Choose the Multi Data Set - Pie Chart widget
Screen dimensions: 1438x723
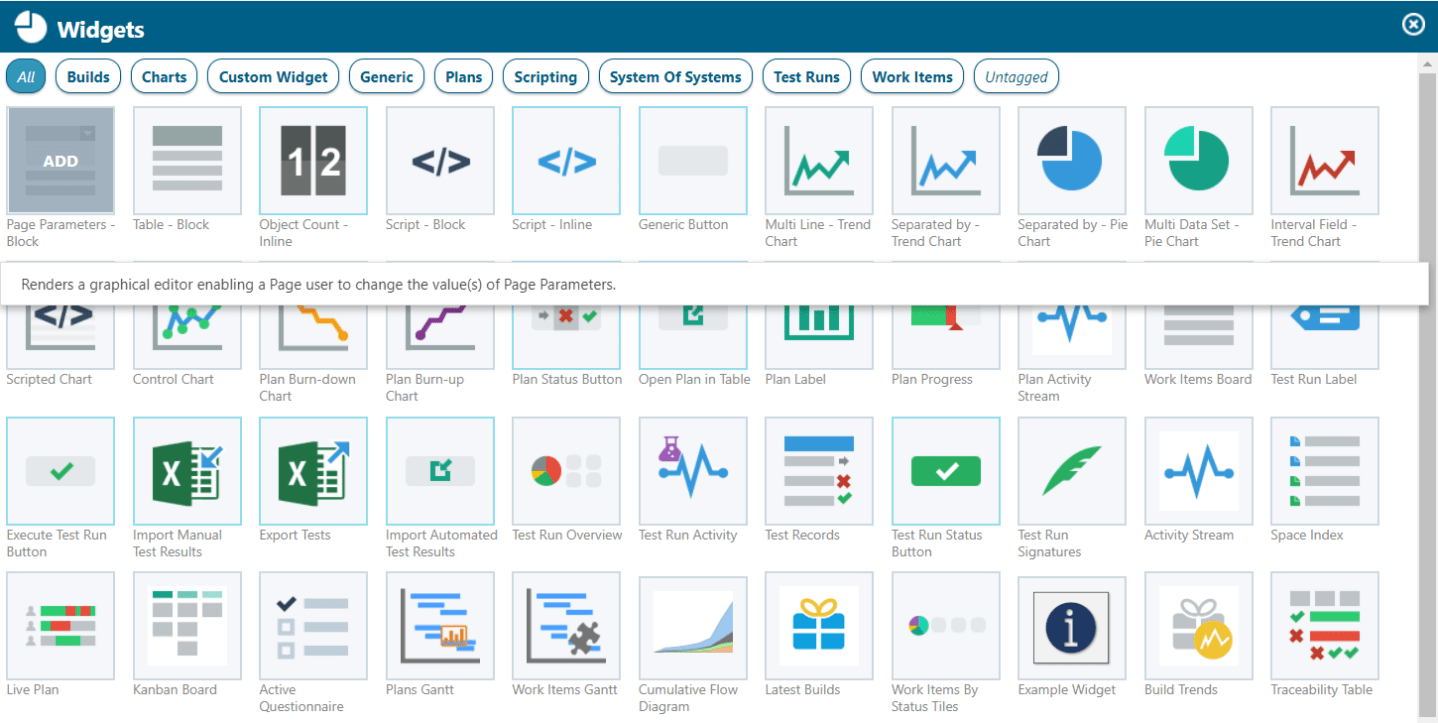click(1198, 160)
